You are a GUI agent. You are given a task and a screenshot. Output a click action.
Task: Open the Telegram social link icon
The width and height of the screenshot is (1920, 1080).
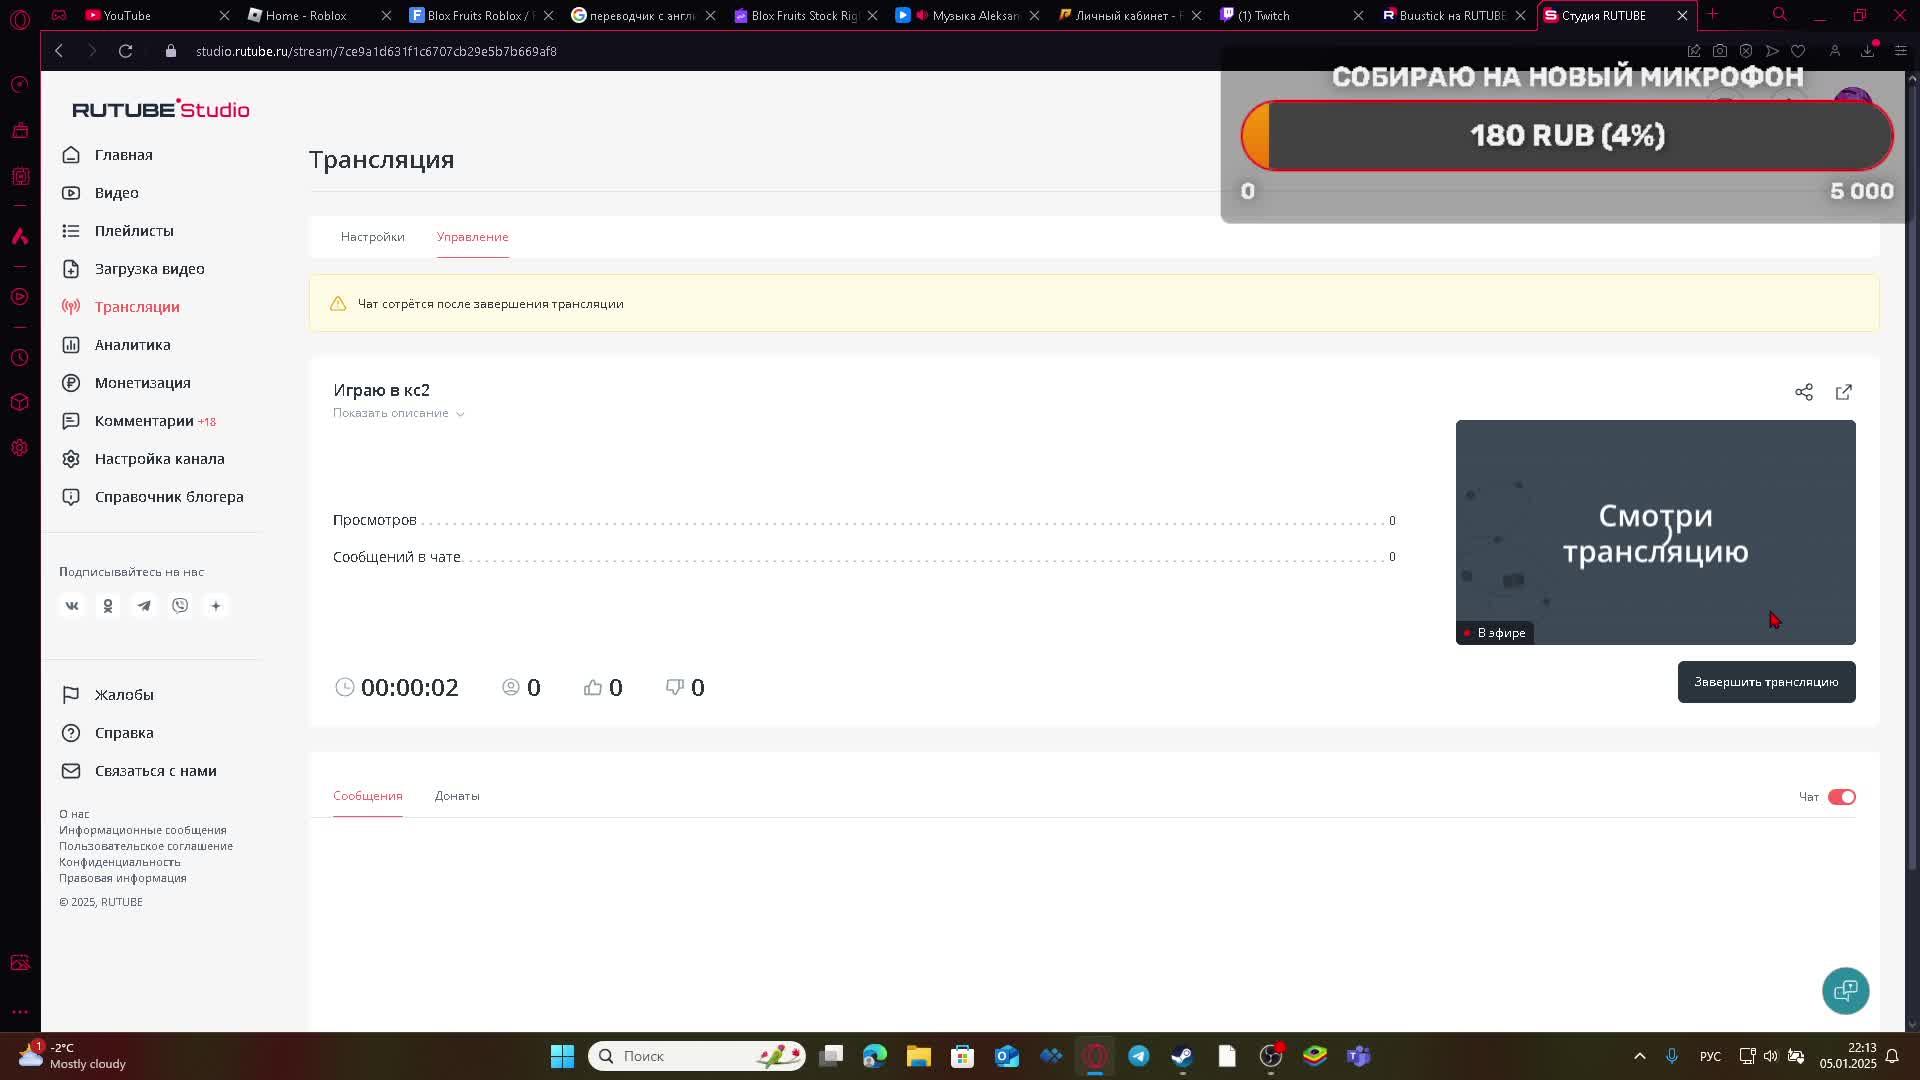click(x=144, y=606)
